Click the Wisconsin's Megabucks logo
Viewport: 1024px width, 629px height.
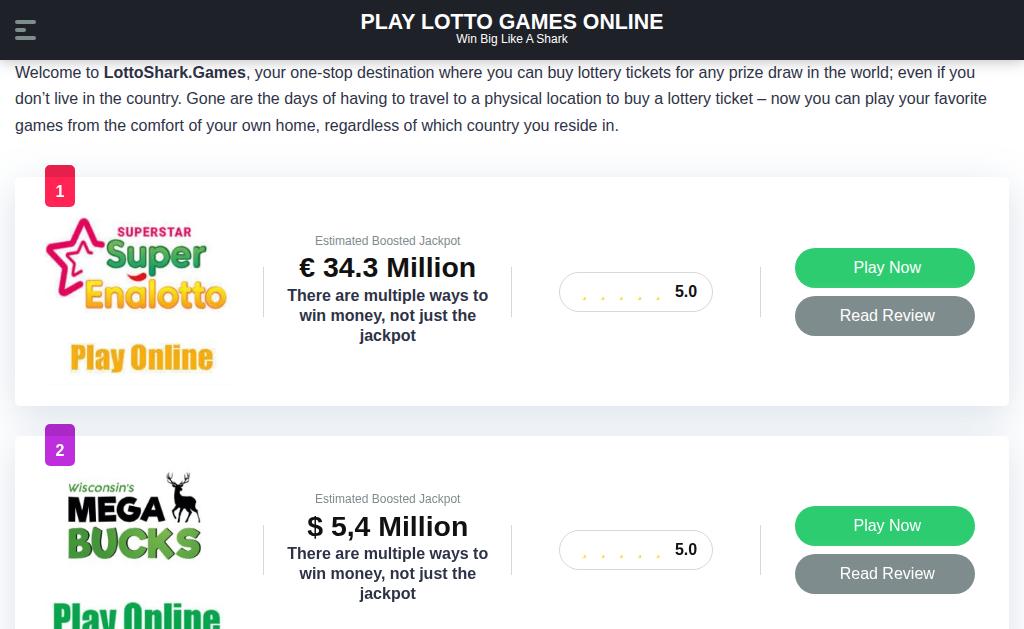135,516
